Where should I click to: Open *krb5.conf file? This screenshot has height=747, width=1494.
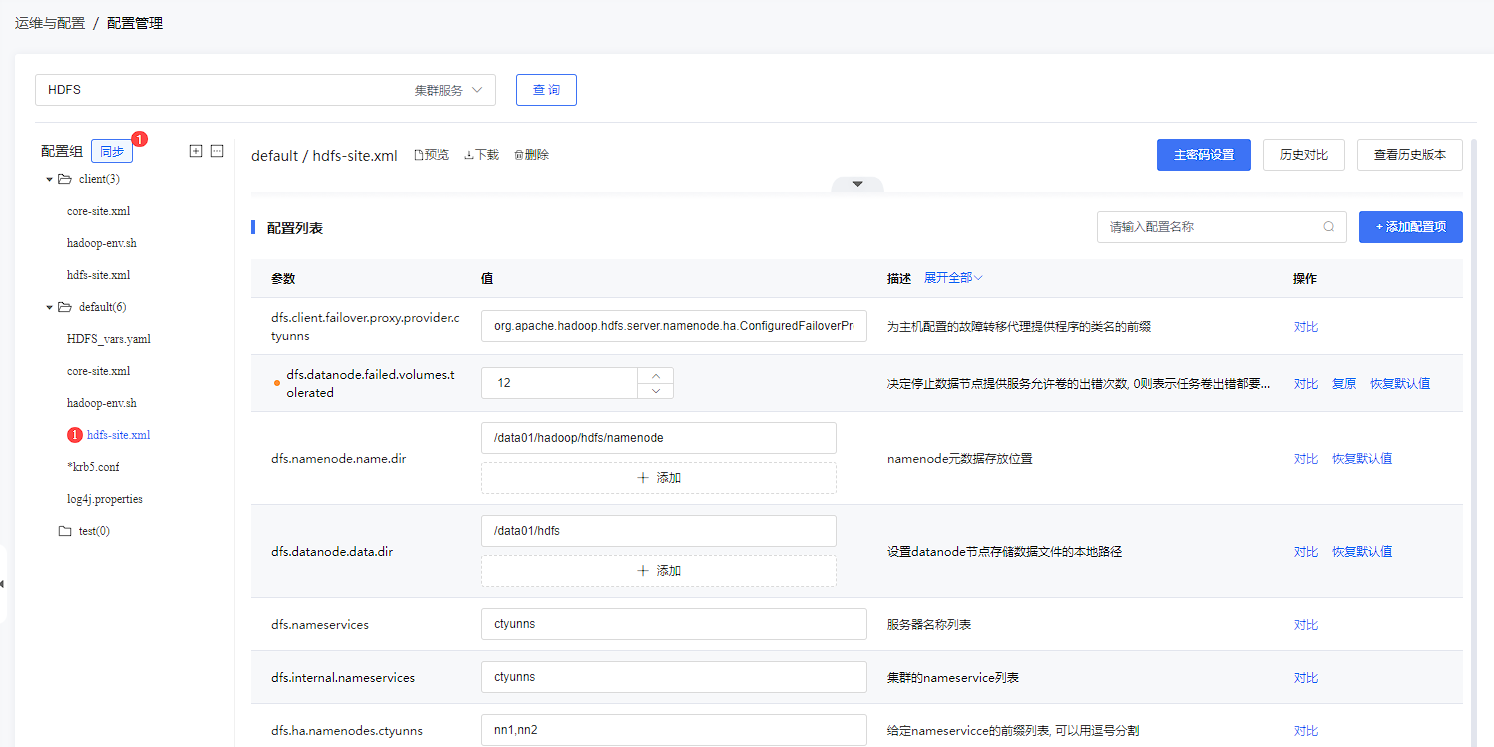click(x=93, y=467)
